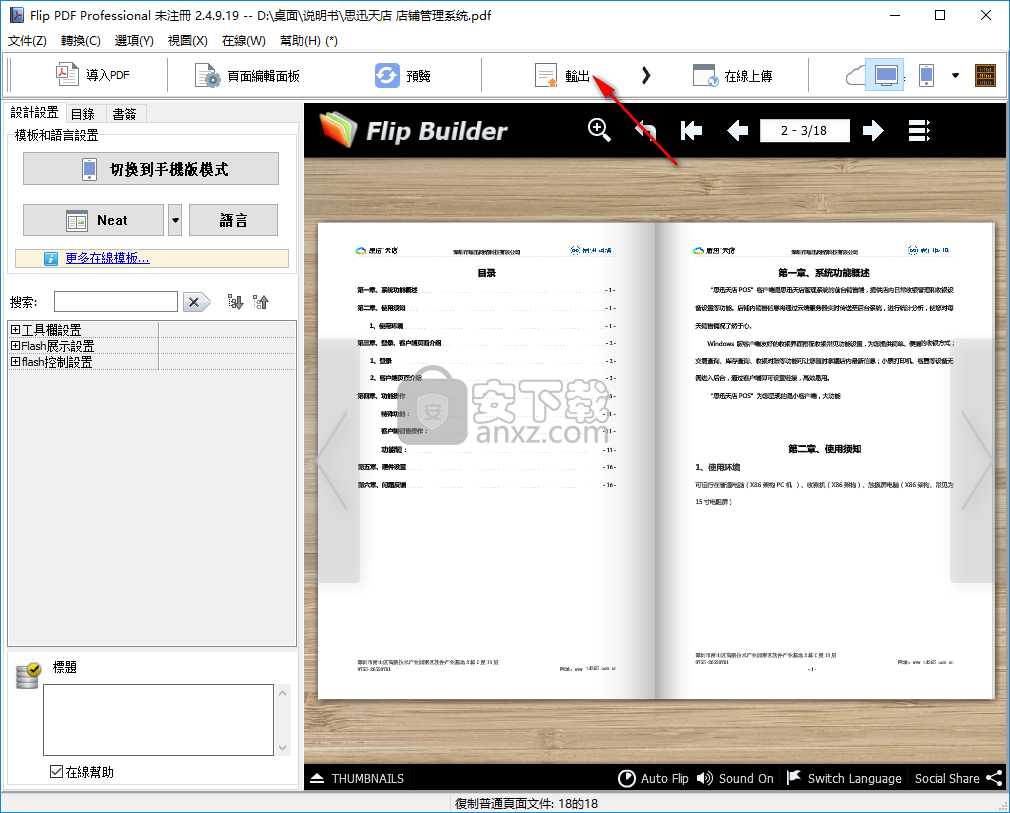Toggle the 在線幫助 checkbox
Screen dimensions: 1010x813
[x=57, y=772]
